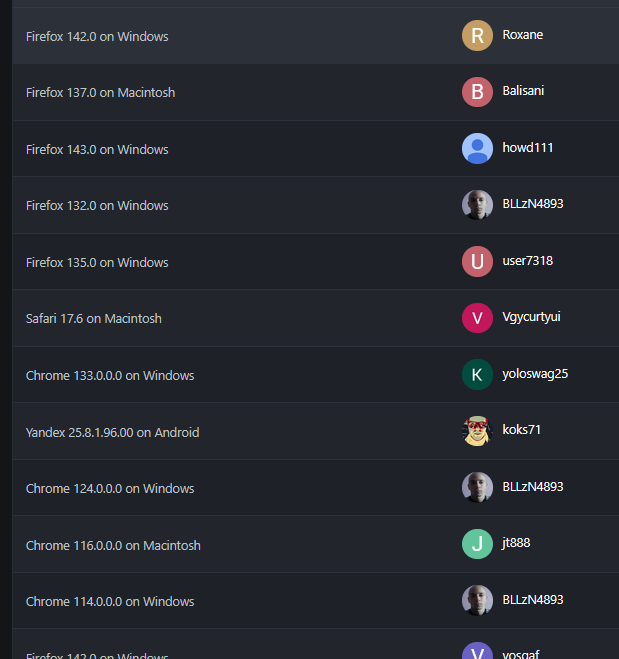Viewport: 619px width, 659px height.
Task: Click the "Chrome 116.0.0.0 on Macintosh" entry
Action: pyautogui.click(x=113, y=546)
